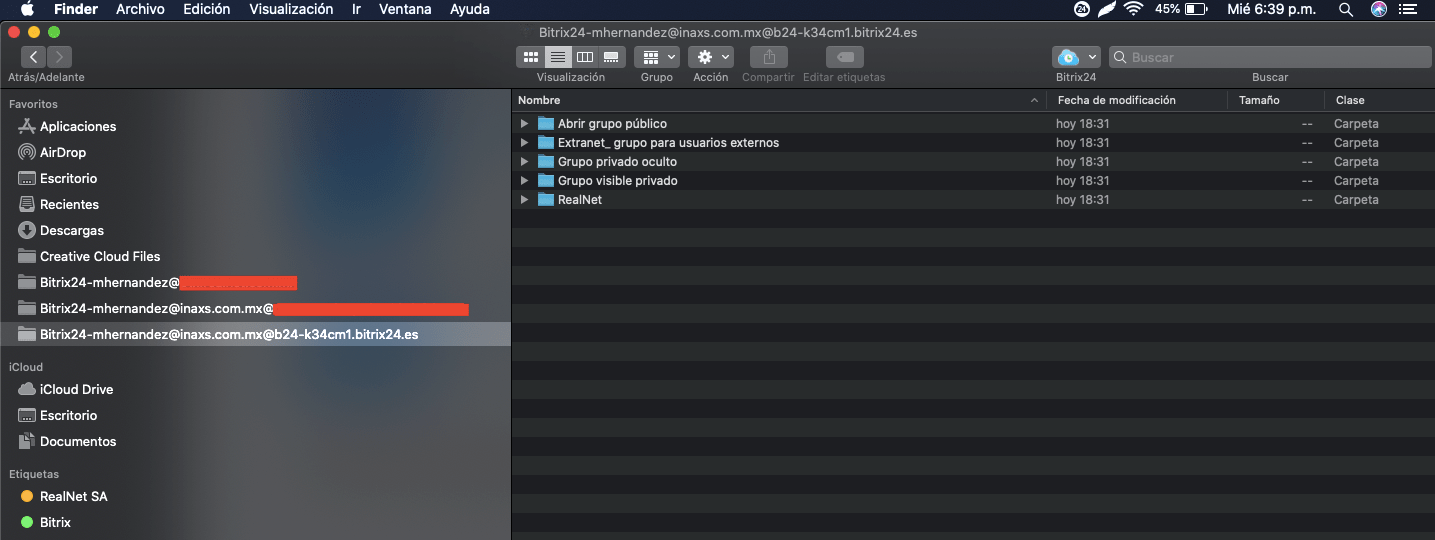
Task: Click the Compartir share button
Action: (x=769, y=57)
